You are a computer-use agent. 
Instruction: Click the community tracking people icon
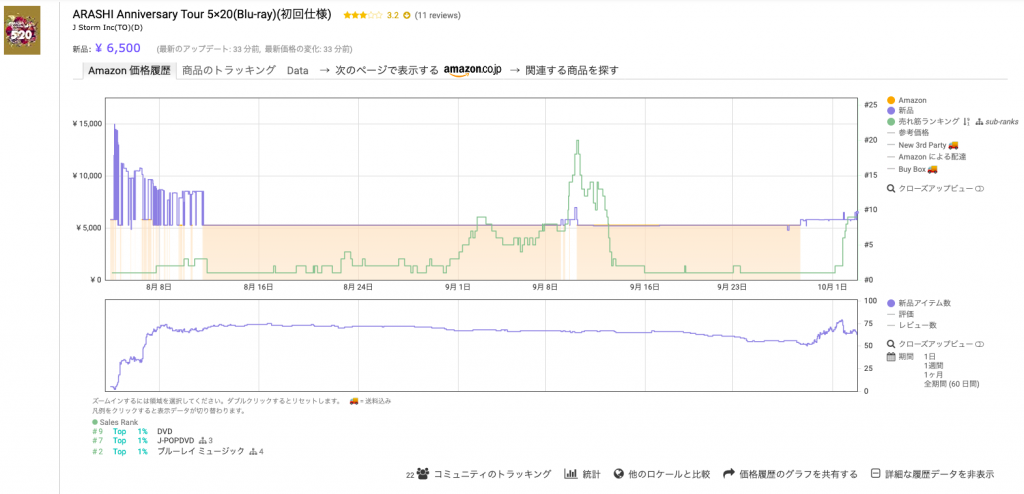423,474
